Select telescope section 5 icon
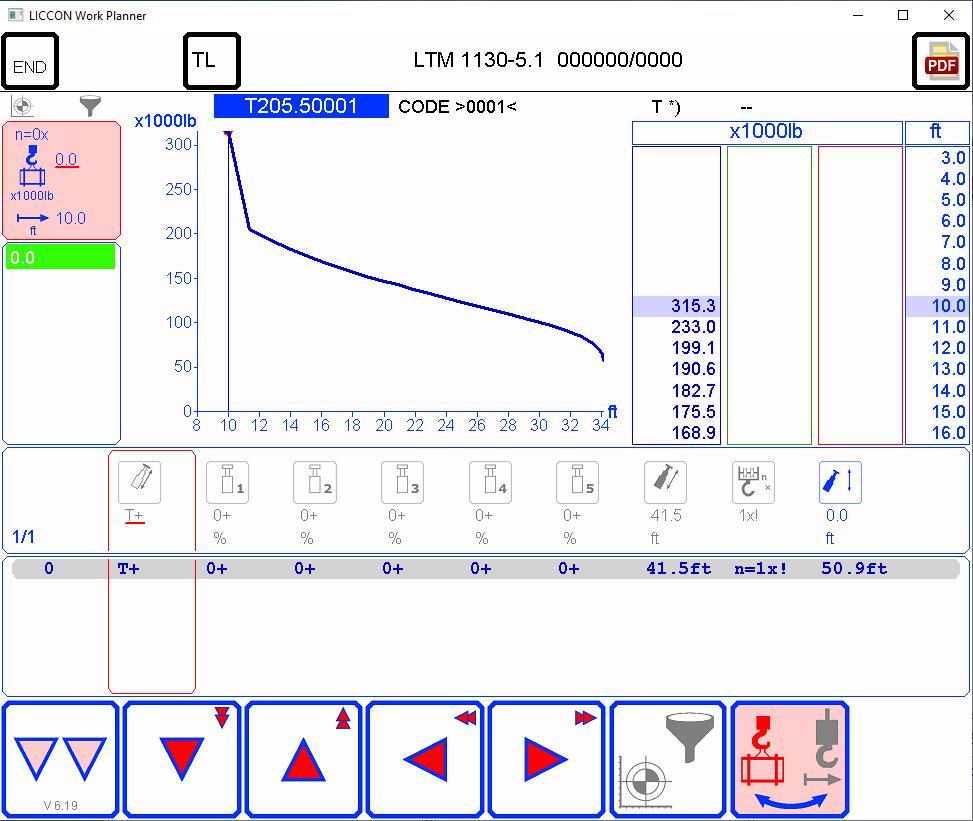 (x=578, y=482)
